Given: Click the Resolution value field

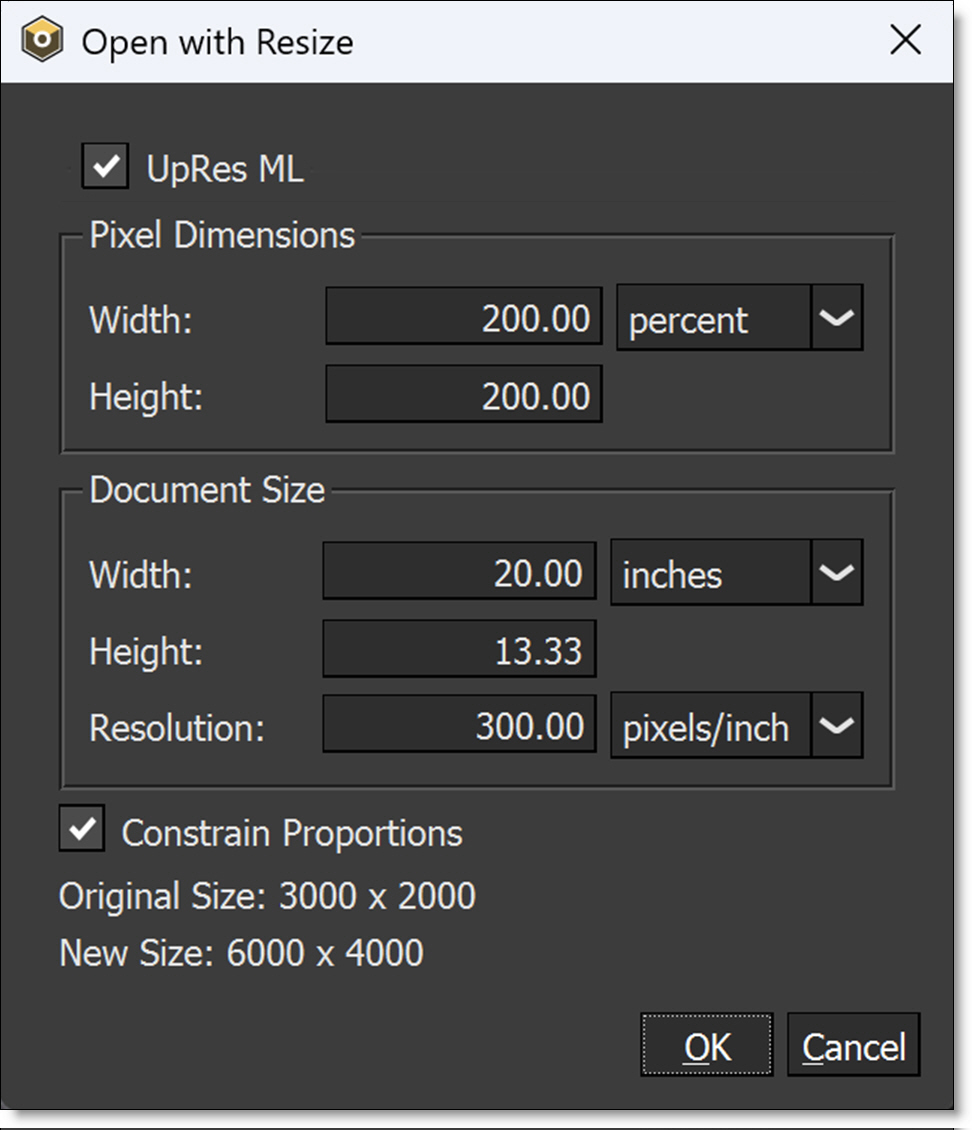Looking at the screenshot, I should click(x=460, y=727).
